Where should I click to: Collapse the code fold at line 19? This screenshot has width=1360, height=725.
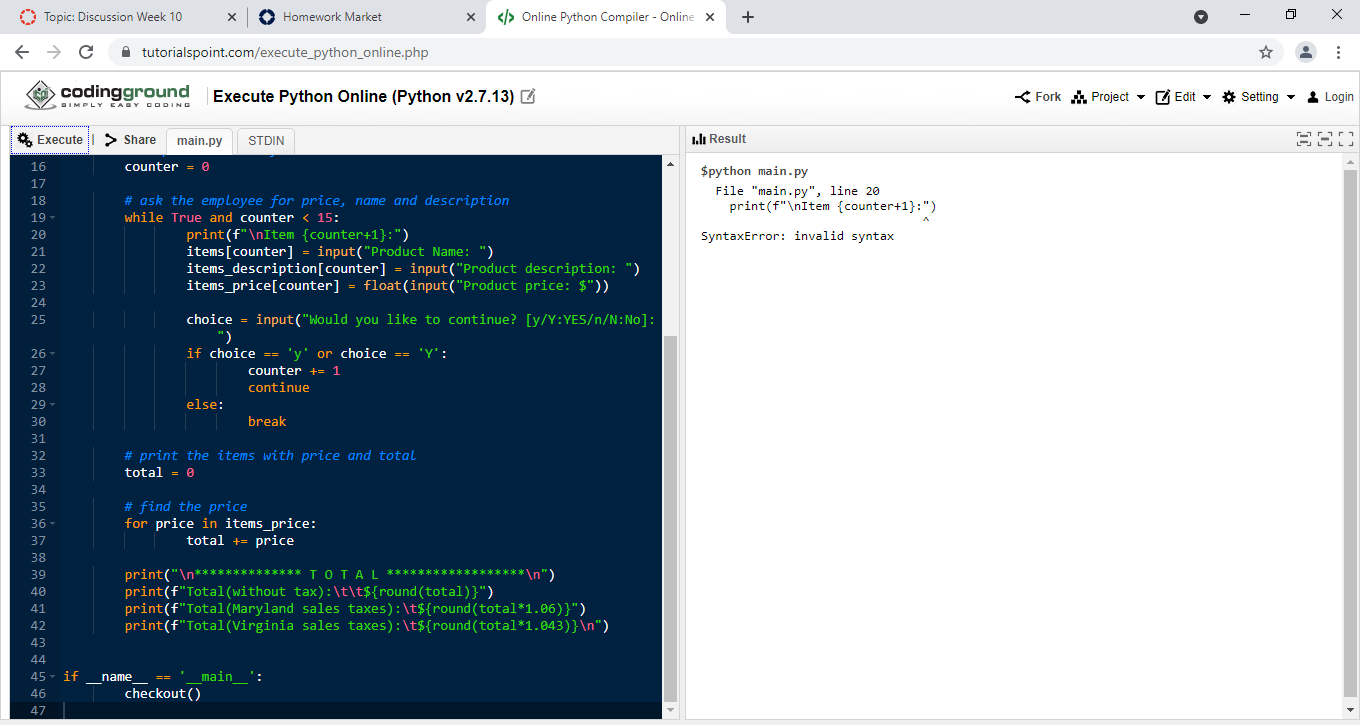52,218
